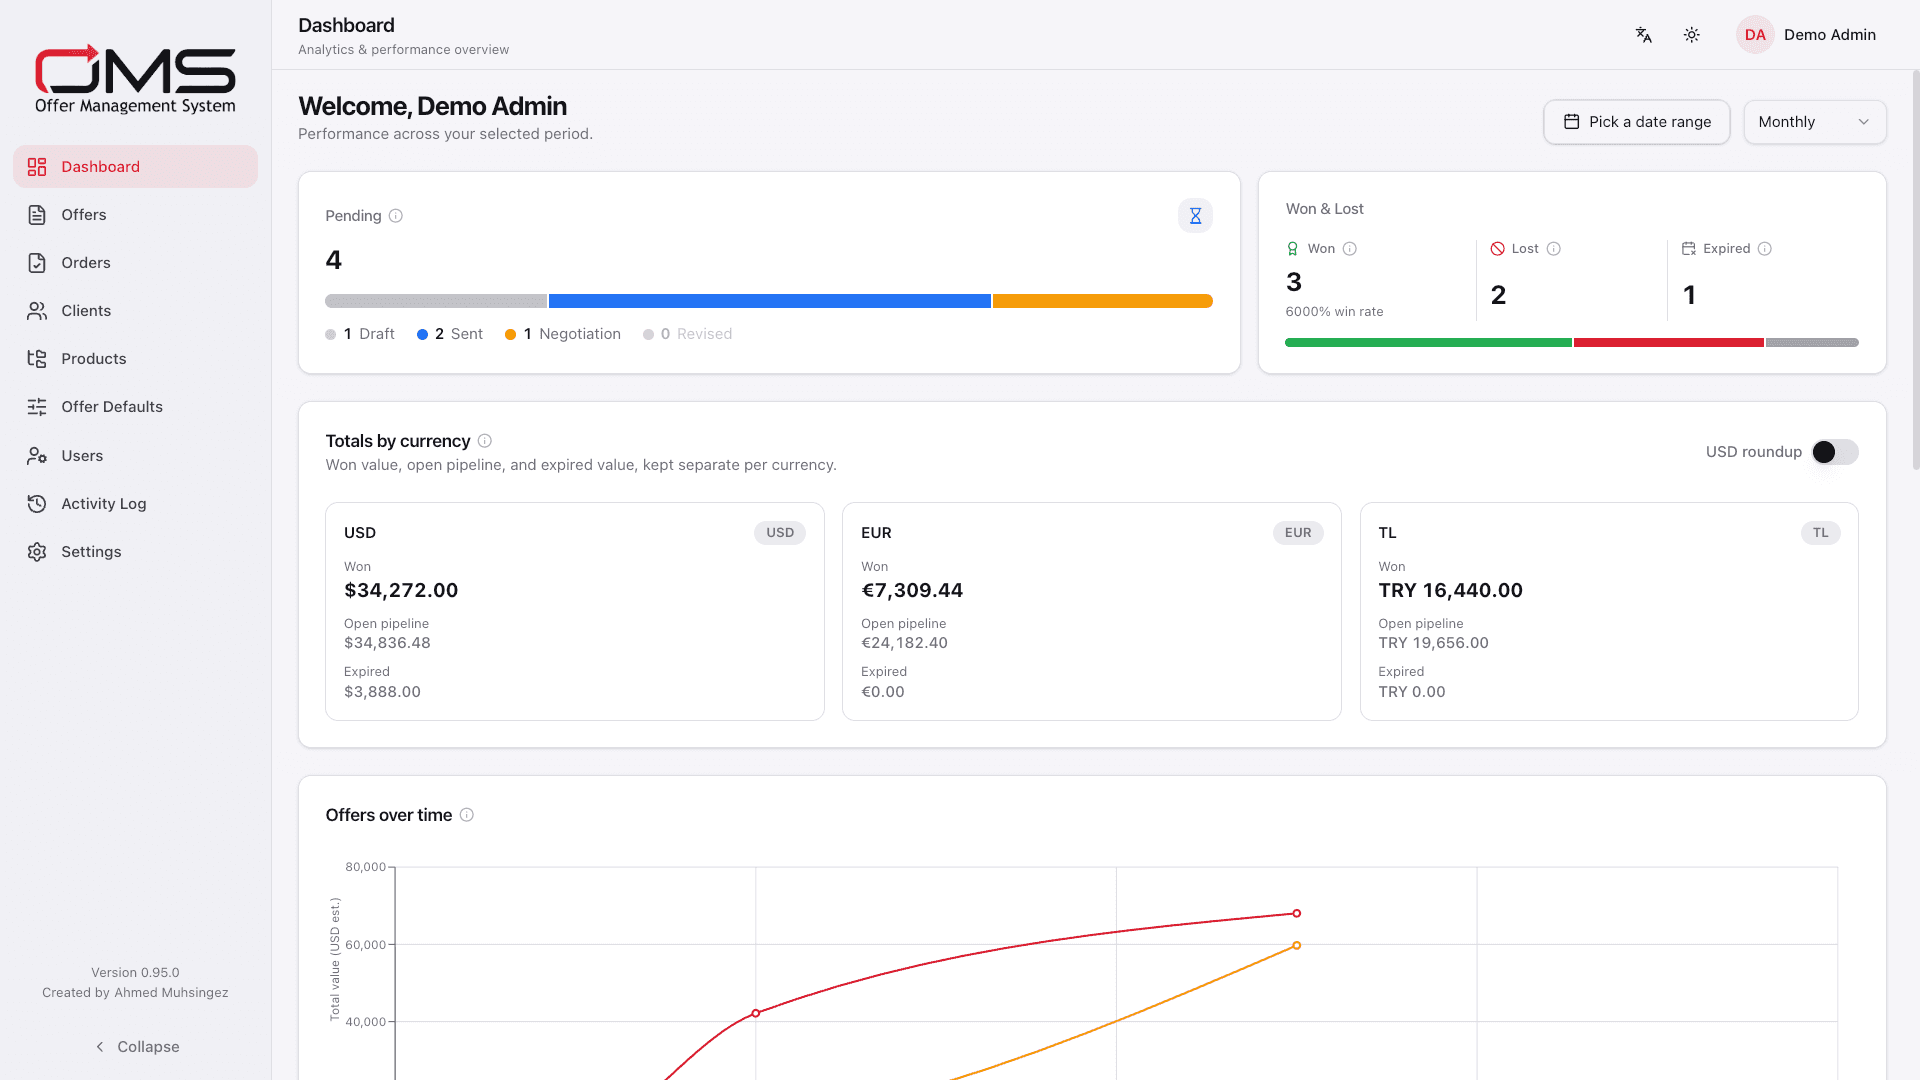This screenshot has height=1080, width=1920.
Task: Click the Orders file-check icon
Action: coord(37,263)
